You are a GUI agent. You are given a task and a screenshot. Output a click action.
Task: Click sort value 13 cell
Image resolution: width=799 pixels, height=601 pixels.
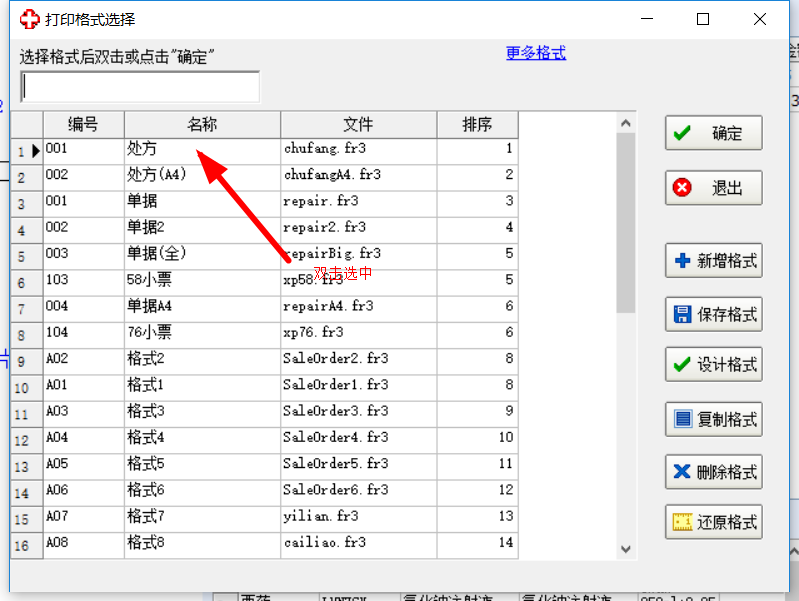point(477,519)
